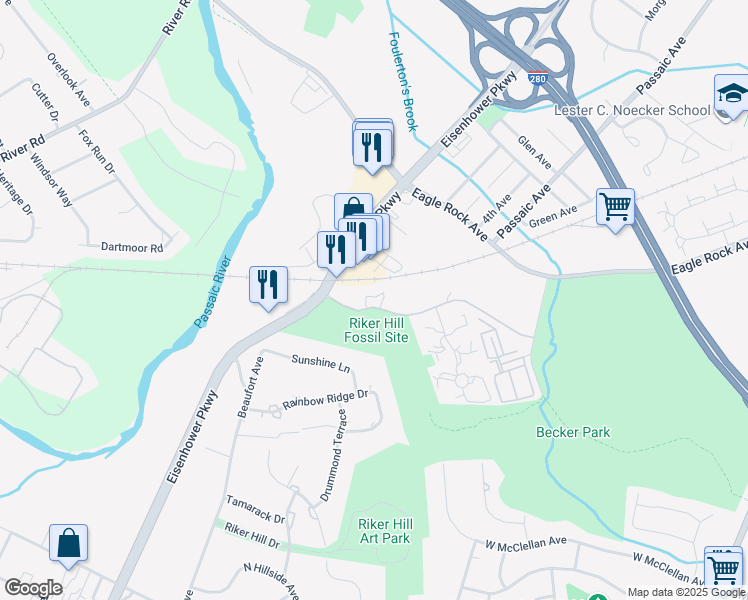Click the Passaic River label
Image resolution: width=748 pixels, height=600 pixels.
[213, 292]
